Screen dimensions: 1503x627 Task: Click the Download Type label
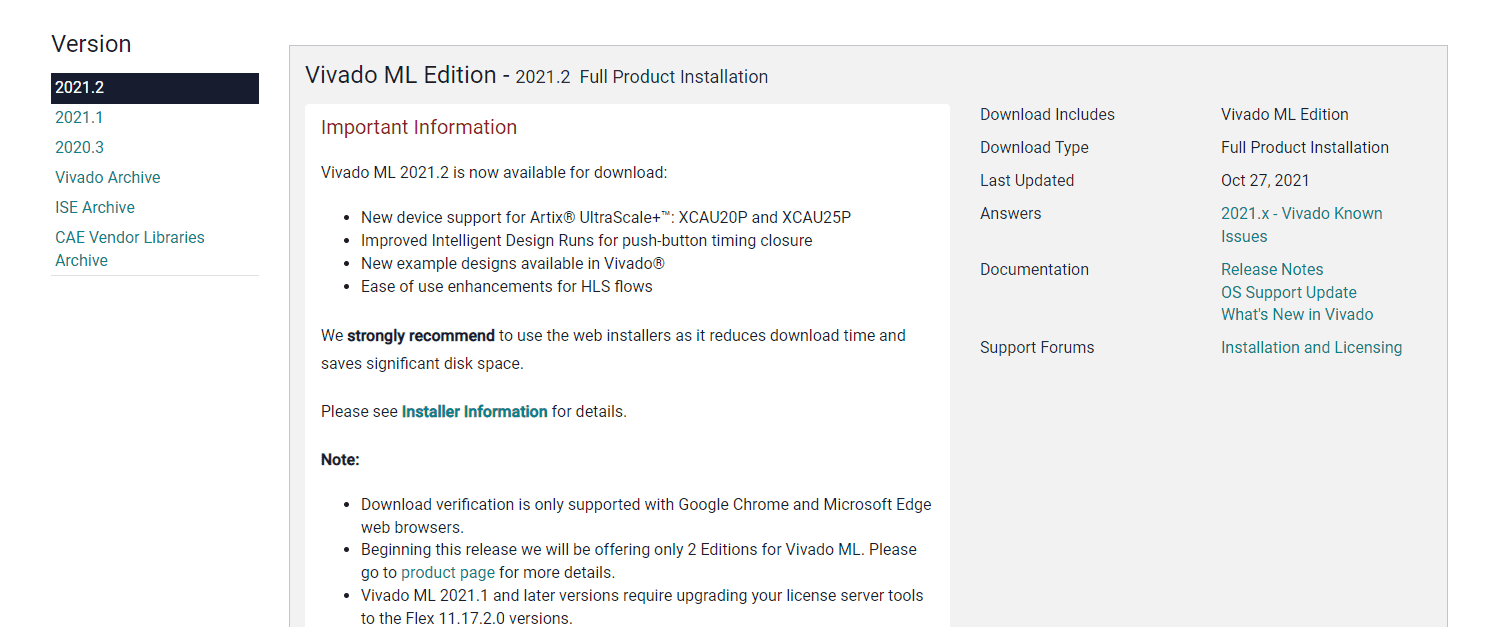click(1034, 148)
